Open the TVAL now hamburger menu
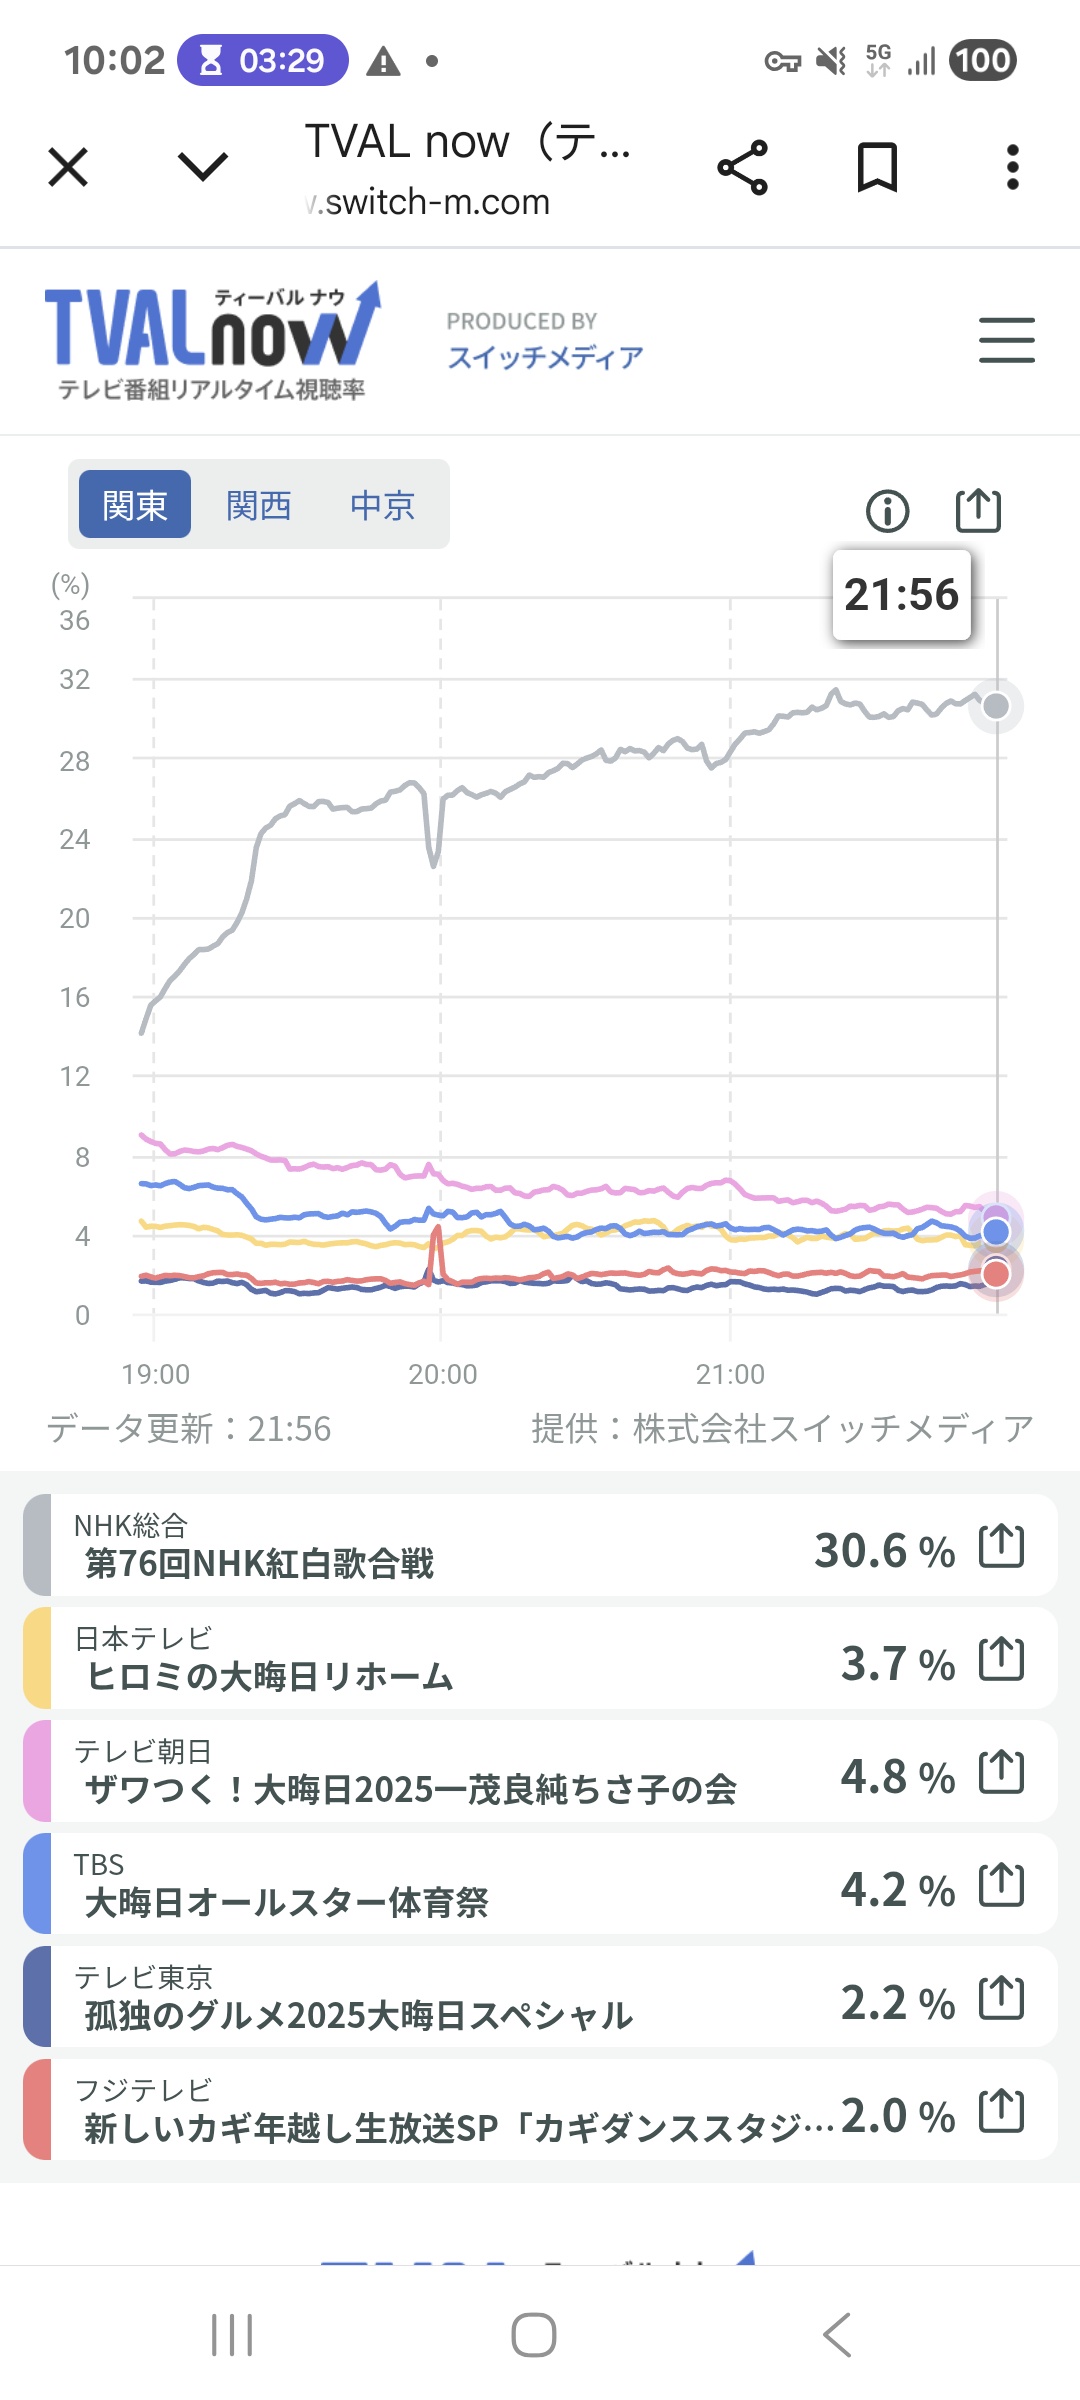Screen dimensions: 1080x2400 tap(1006, 340)
